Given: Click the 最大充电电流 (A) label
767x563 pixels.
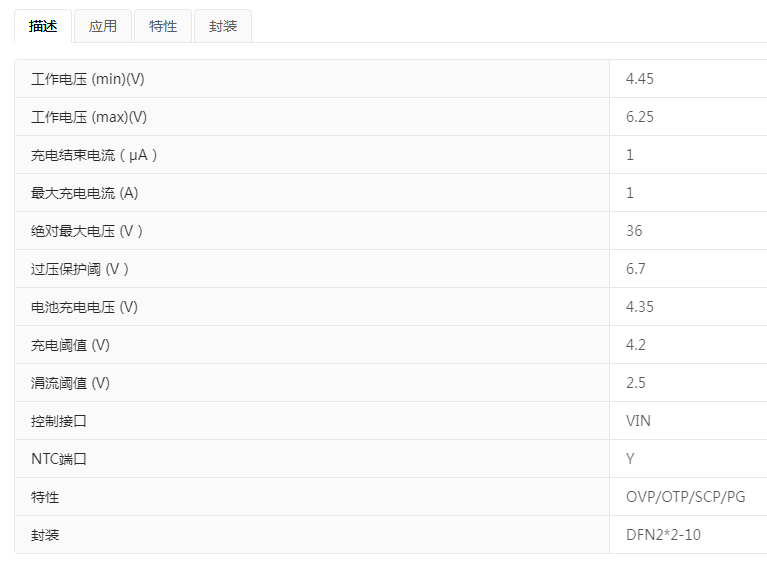Looking at the screenshot, I should coord(85,193).
